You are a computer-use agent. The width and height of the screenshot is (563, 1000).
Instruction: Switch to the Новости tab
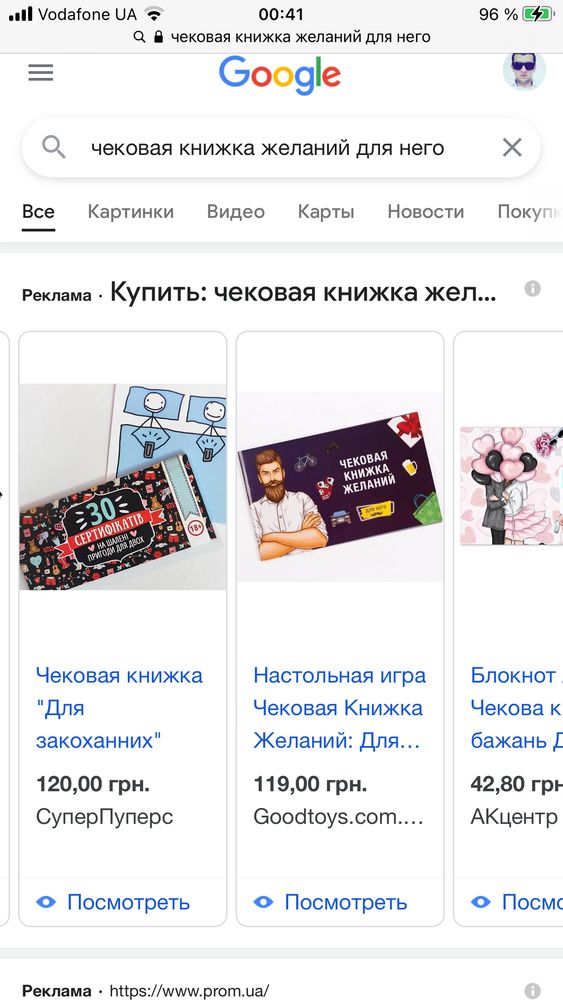pos(426,212)
